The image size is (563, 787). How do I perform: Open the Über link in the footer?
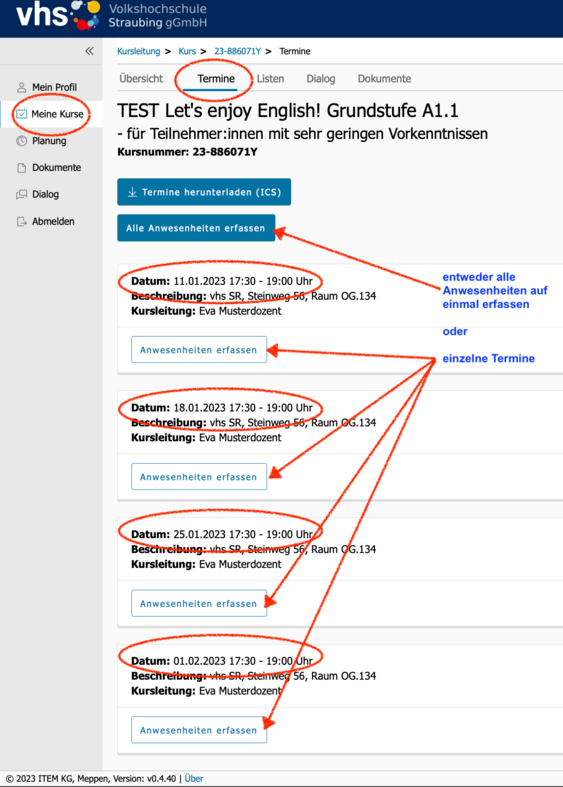194,778
